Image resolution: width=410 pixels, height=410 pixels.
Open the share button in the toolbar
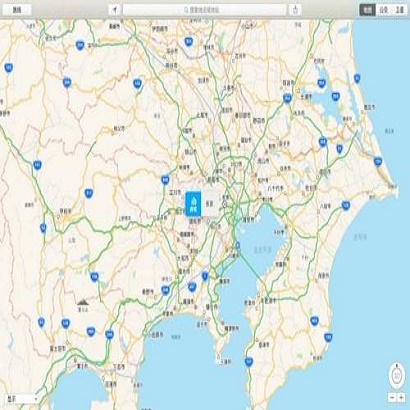tap(295, 10)
